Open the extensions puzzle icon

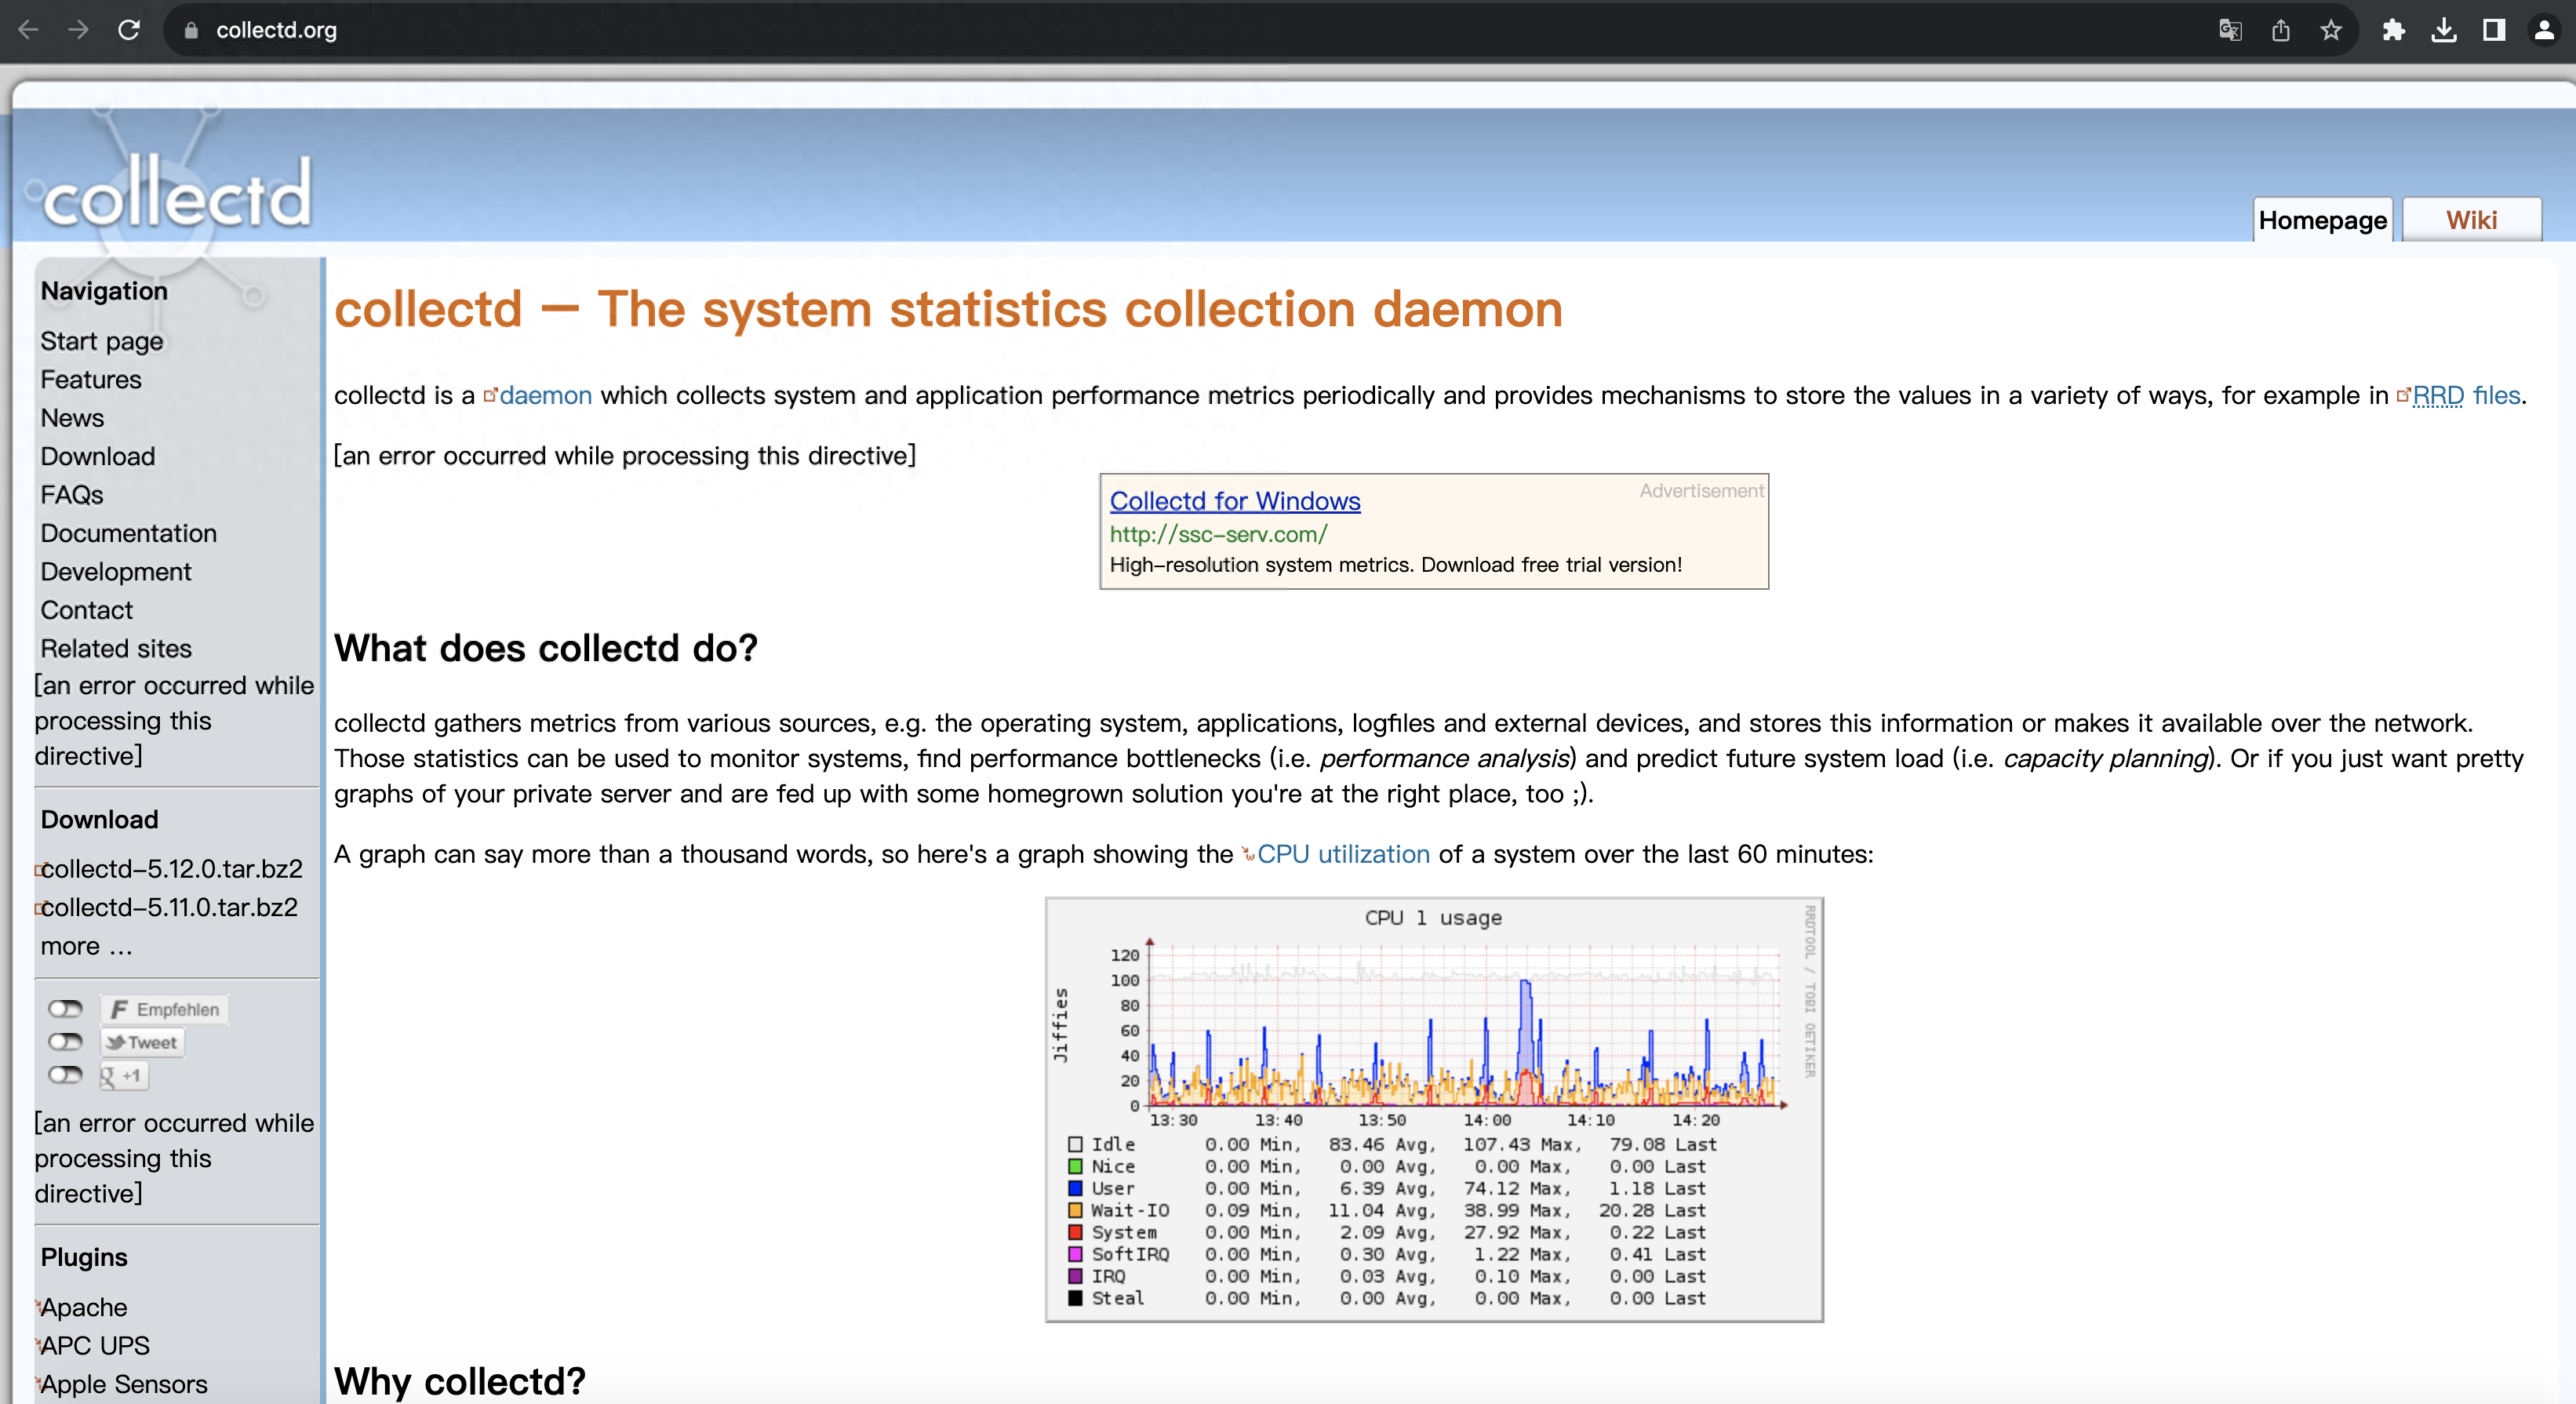point(2393,30)
